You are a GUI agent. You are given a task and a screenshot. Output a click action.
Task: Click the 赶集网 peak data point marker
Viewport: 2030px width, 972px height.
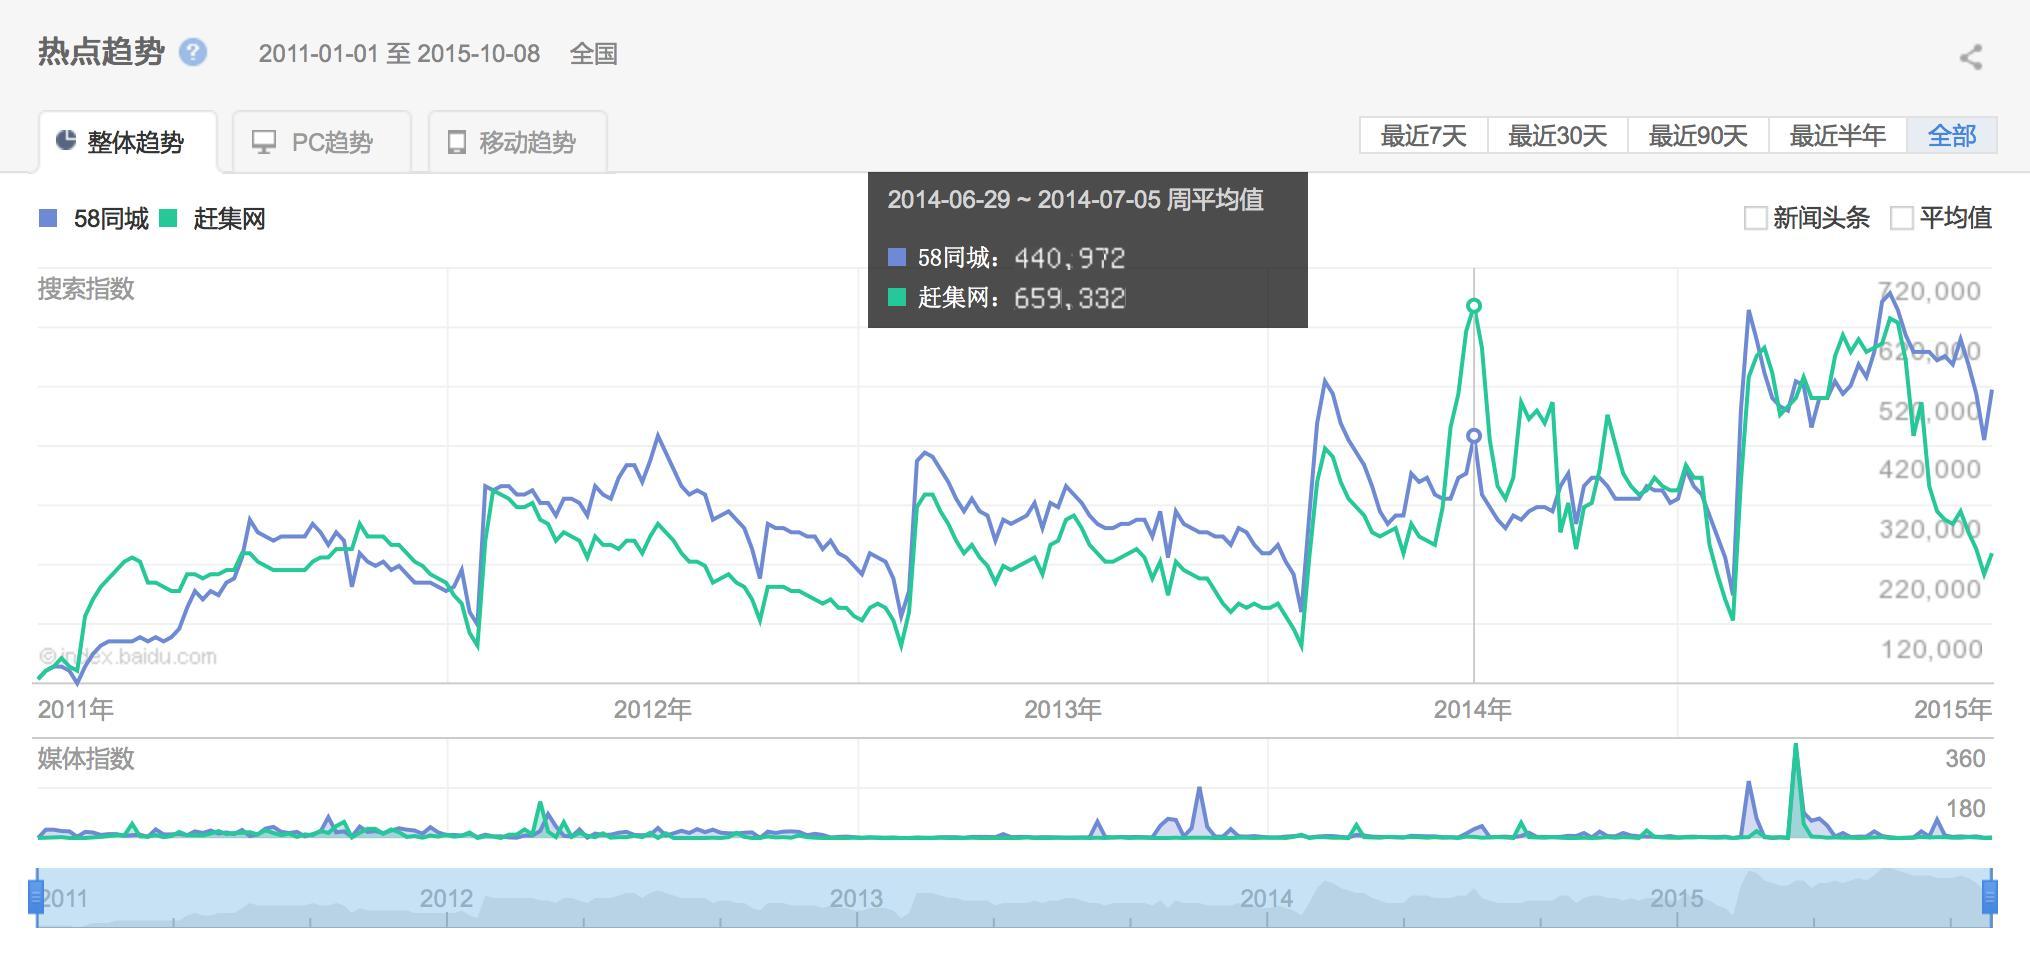click(x=1473, y=306)
